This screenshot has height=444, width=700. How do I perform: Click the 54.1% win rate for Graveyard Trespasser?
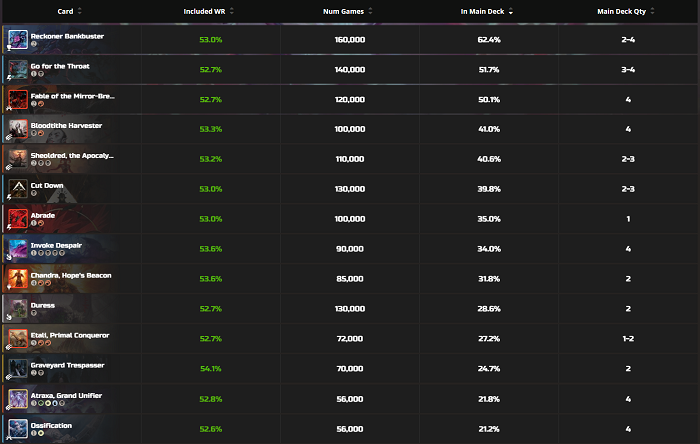(211, 369)
